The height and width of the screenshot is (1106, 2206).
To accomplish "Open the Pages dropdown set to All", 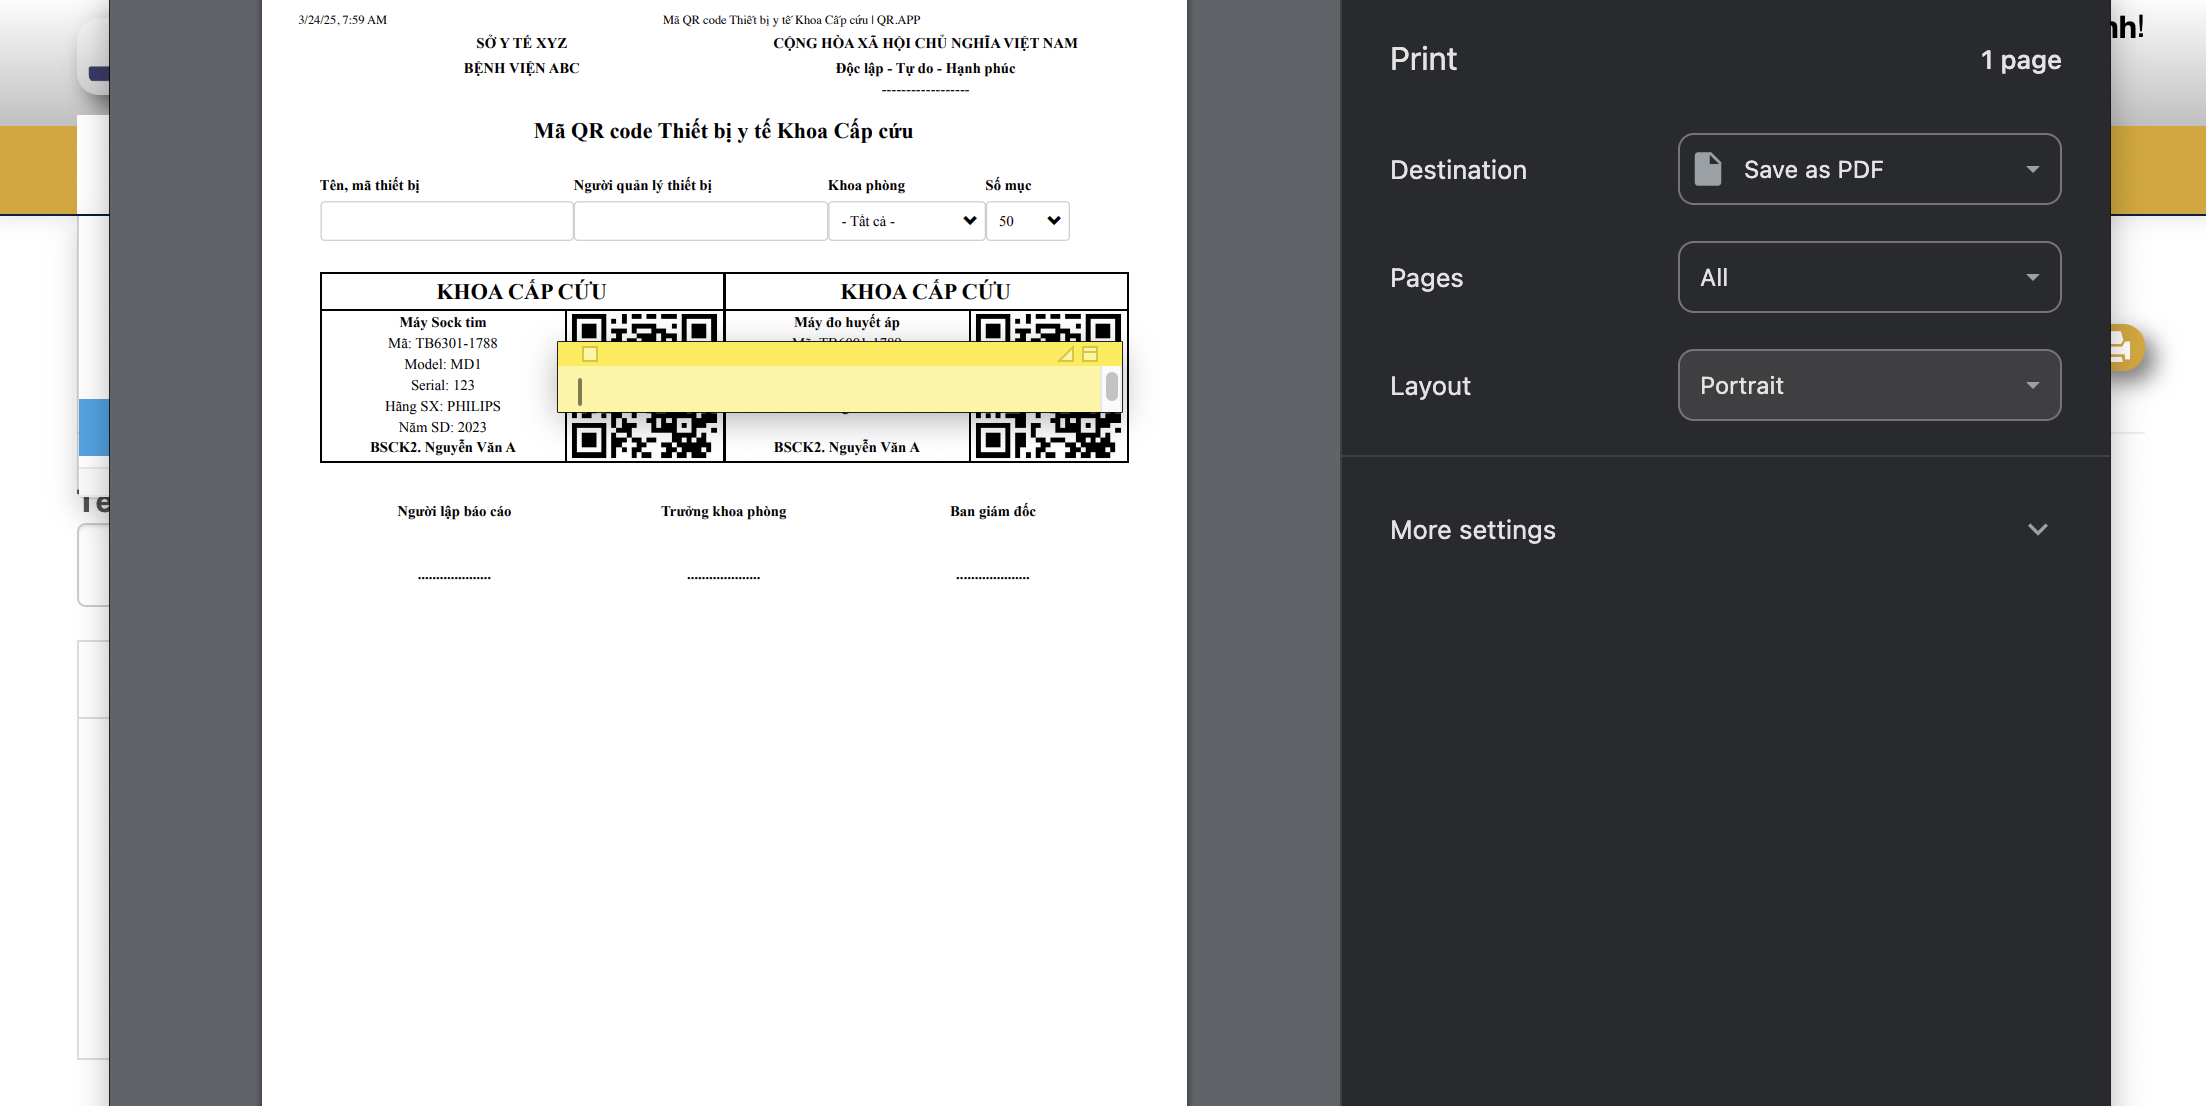I will 1869,277.
